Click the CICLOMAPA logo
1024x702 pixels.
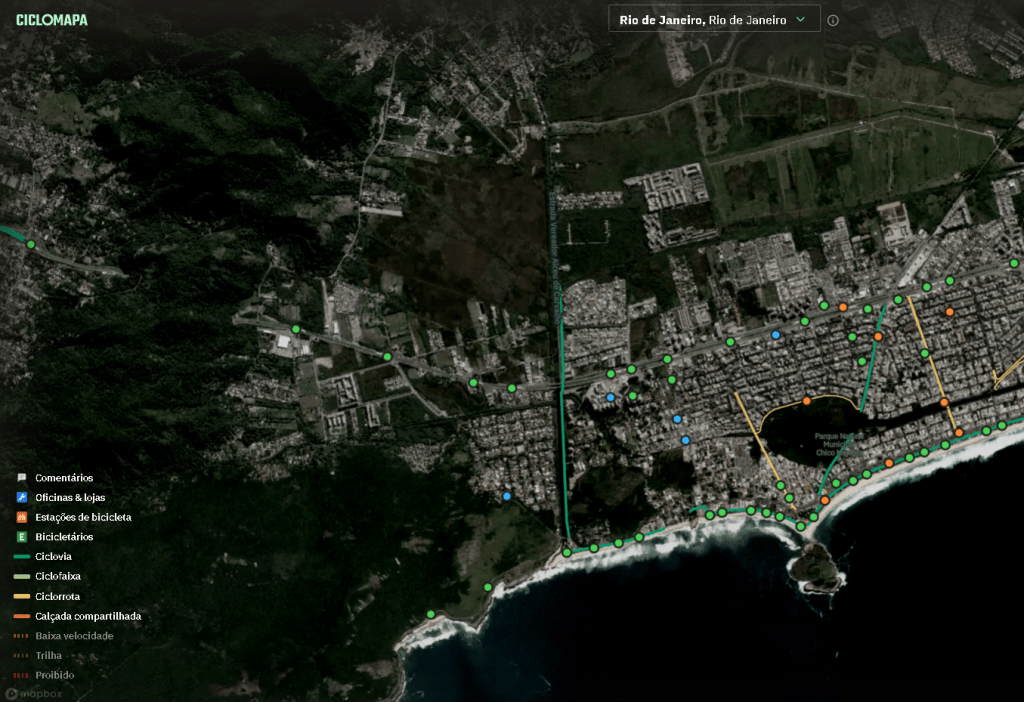click(52, 19)
